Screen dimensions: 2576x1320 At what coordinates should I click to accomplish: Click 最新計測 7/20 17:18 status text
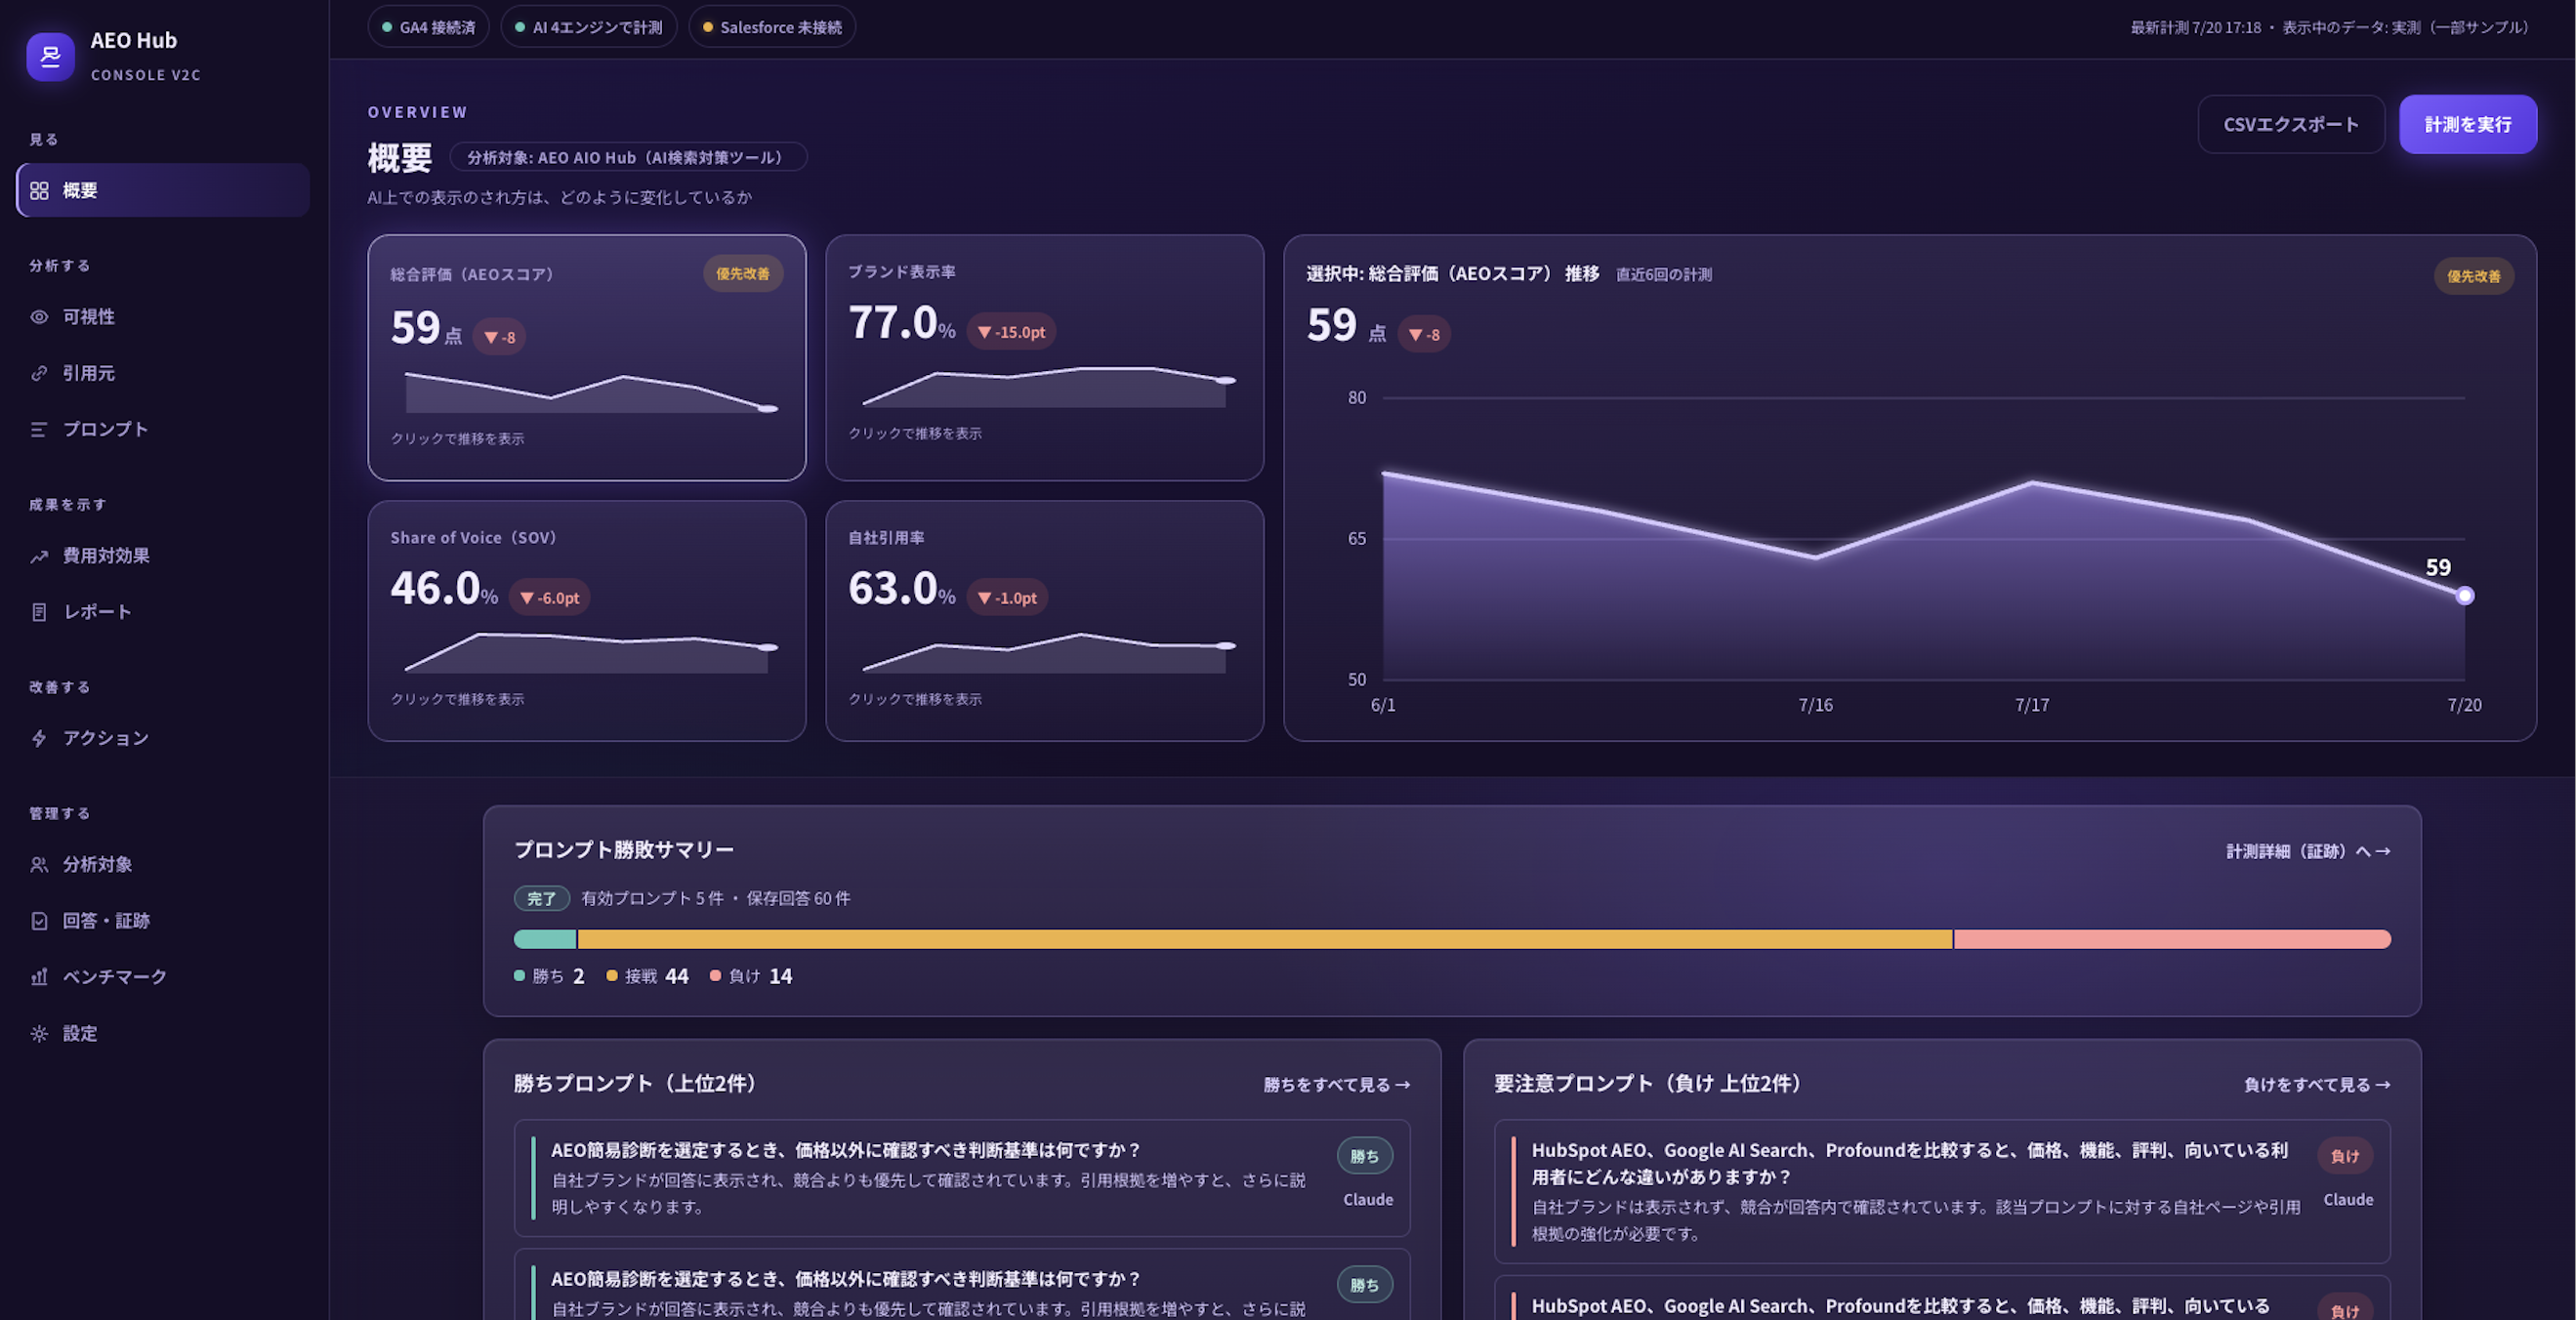pos(2195,27)
